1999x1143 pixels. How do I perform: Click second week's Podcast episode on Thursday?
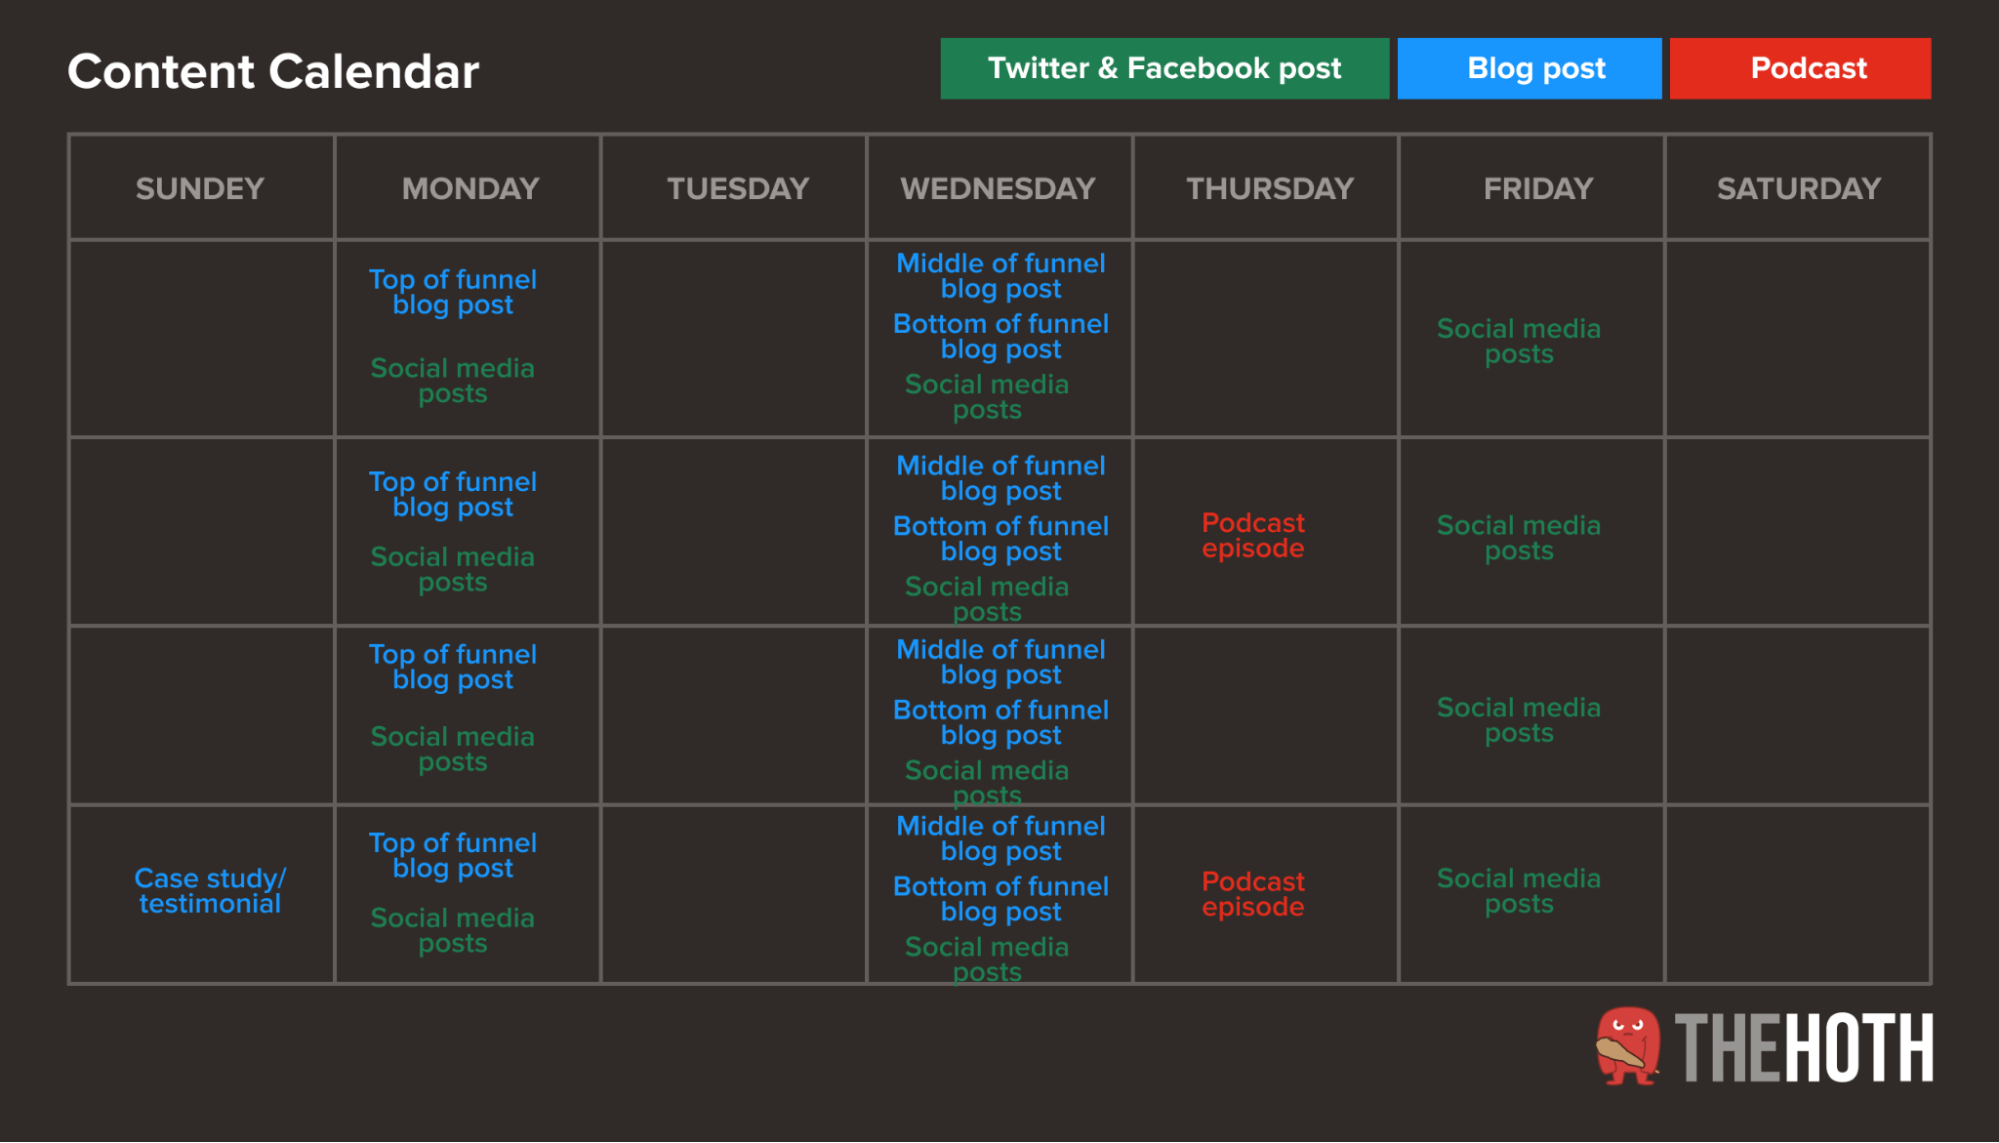click(x=1253, y=535)
